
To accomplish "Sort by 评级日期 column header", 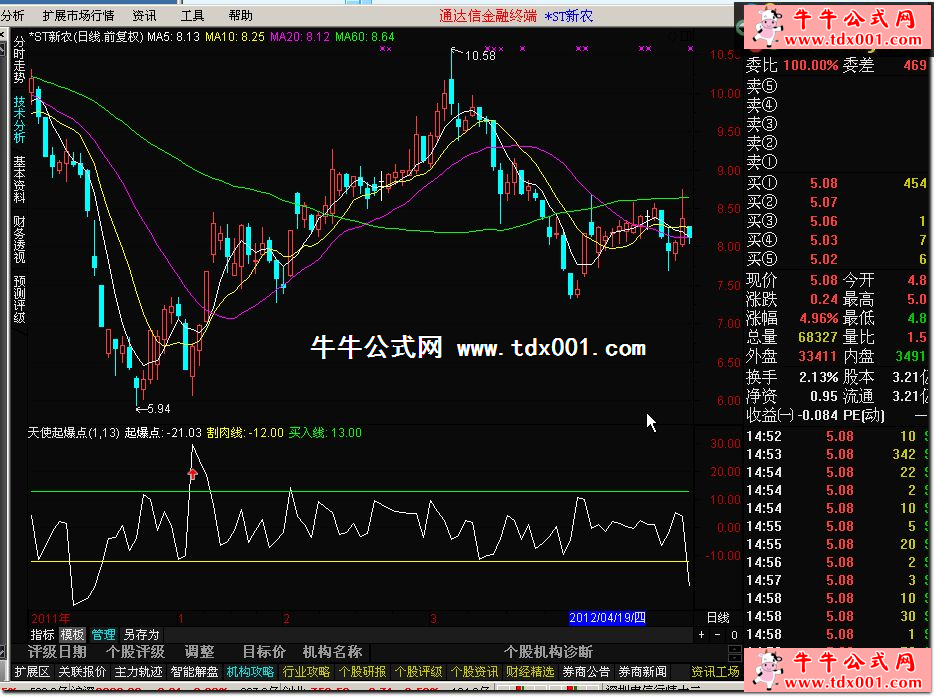I will coord(57,652).
